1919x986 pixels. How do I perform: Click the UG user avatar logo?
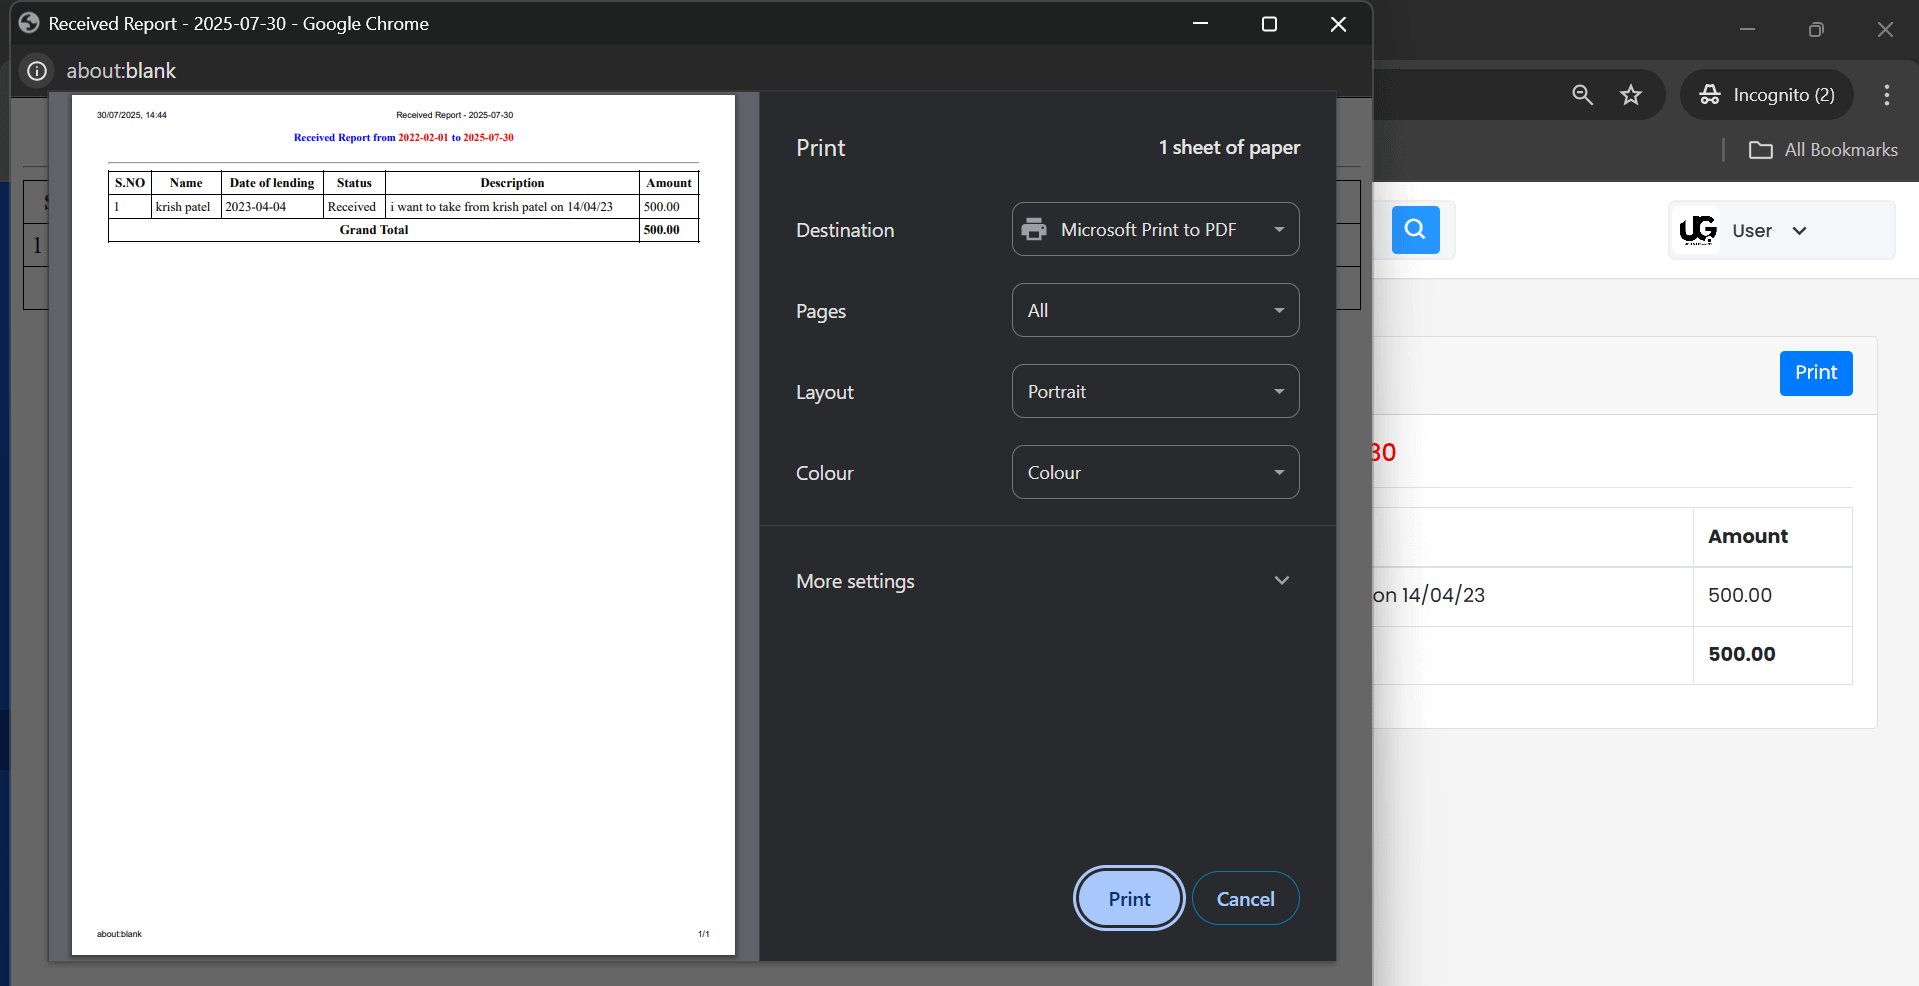click(x=1698, y=230)
